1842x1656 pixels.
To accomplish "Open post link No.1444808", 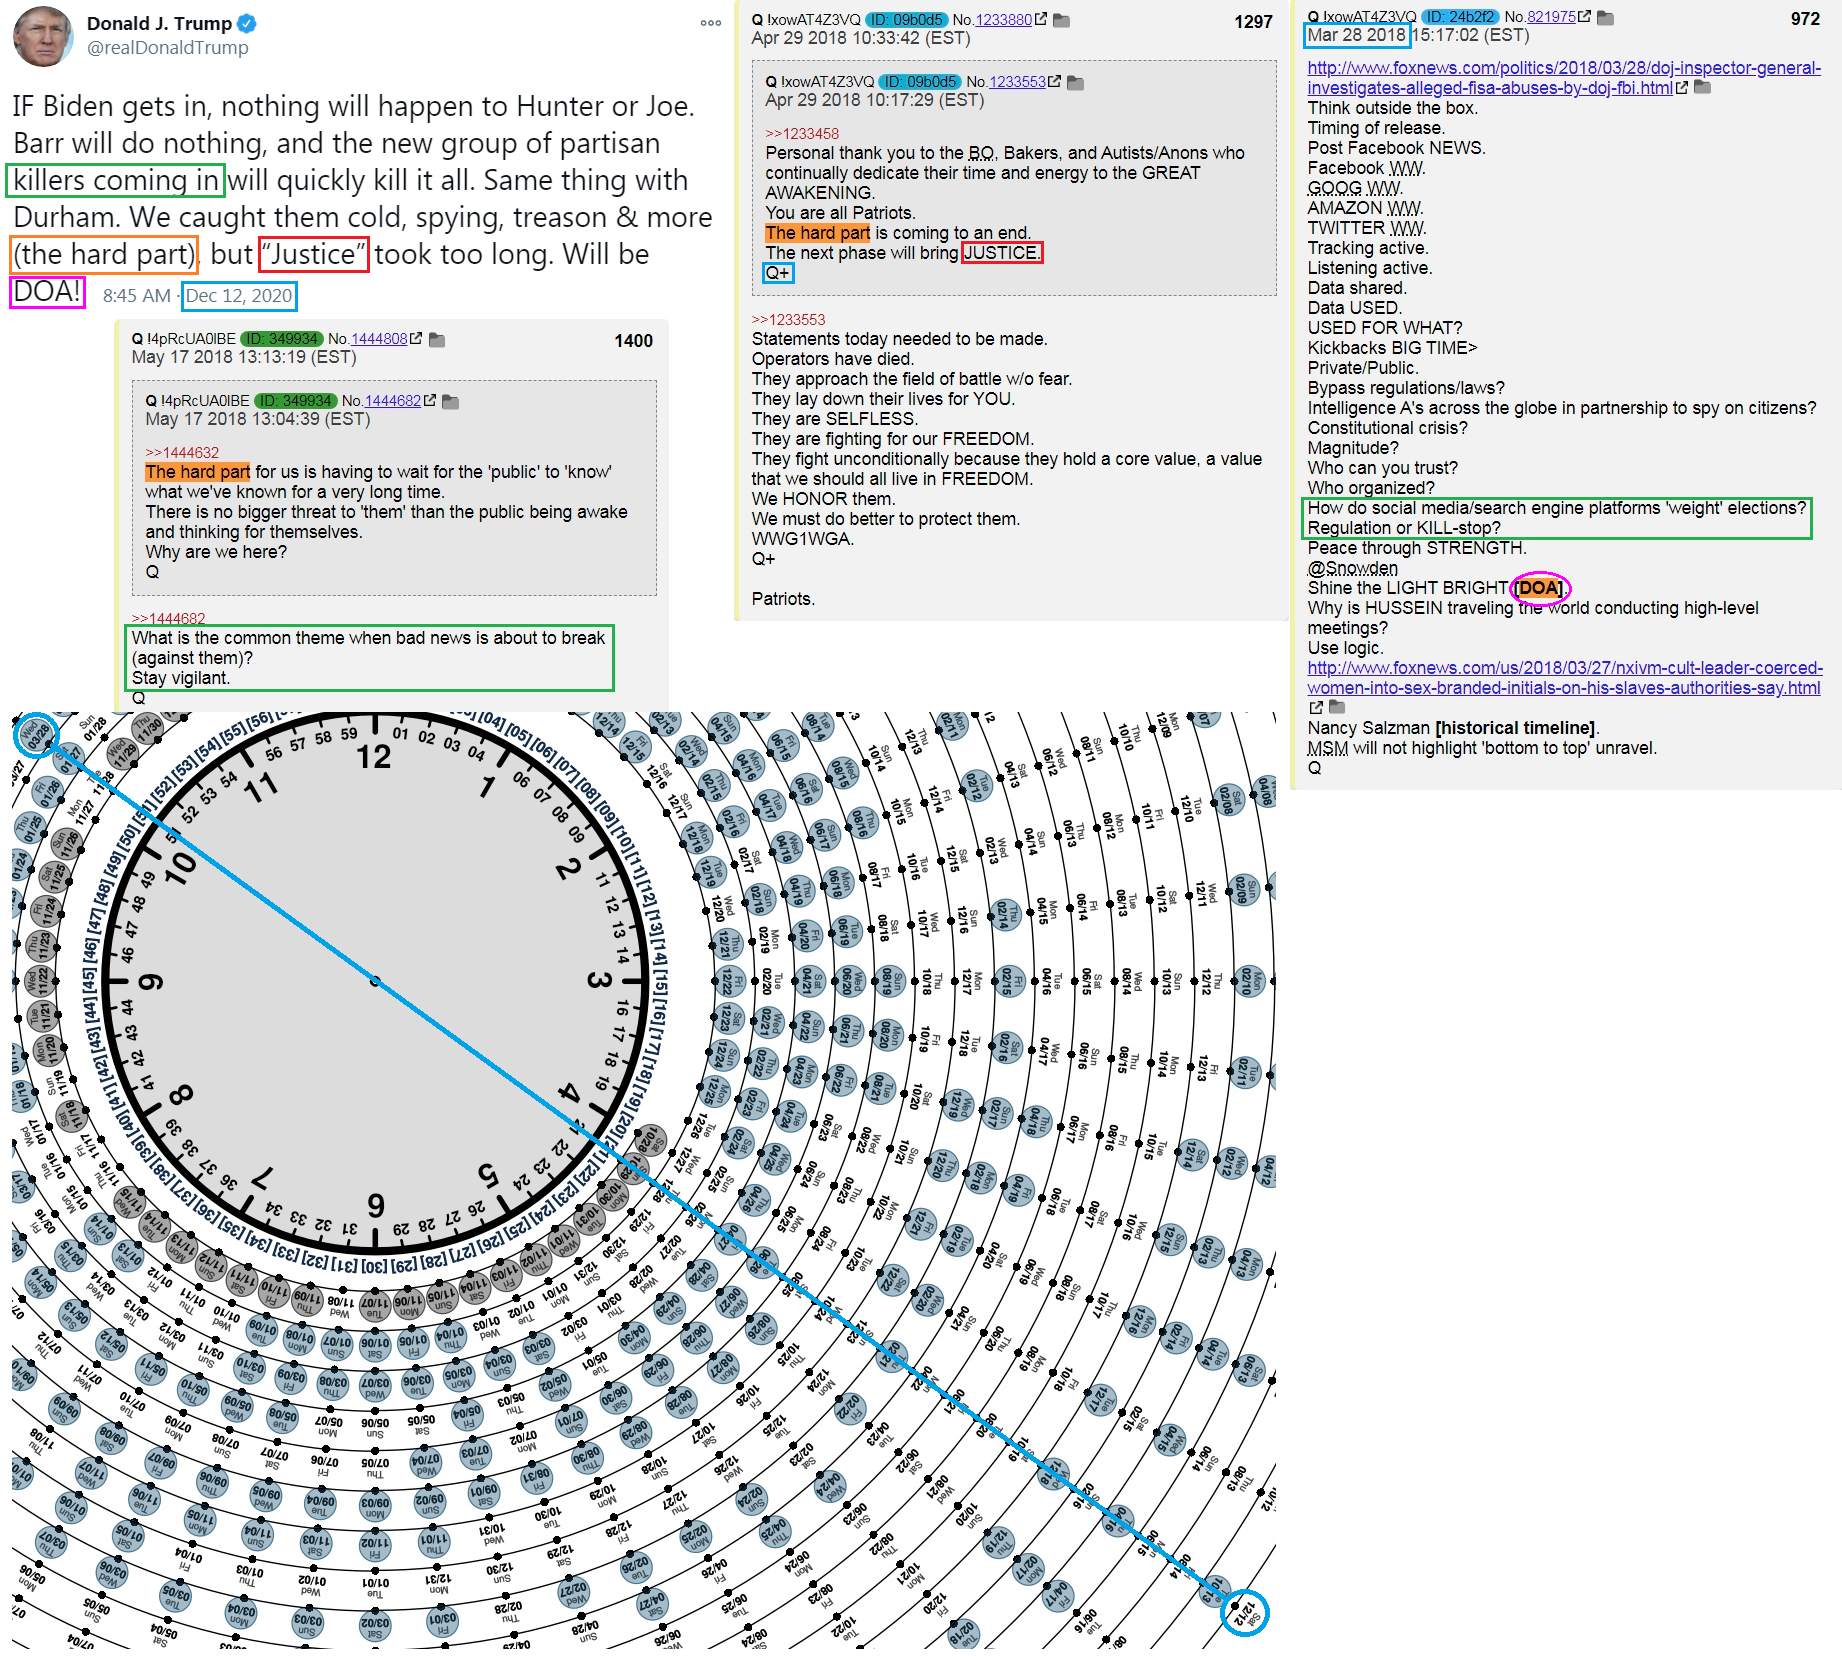I will click(380, 339).
